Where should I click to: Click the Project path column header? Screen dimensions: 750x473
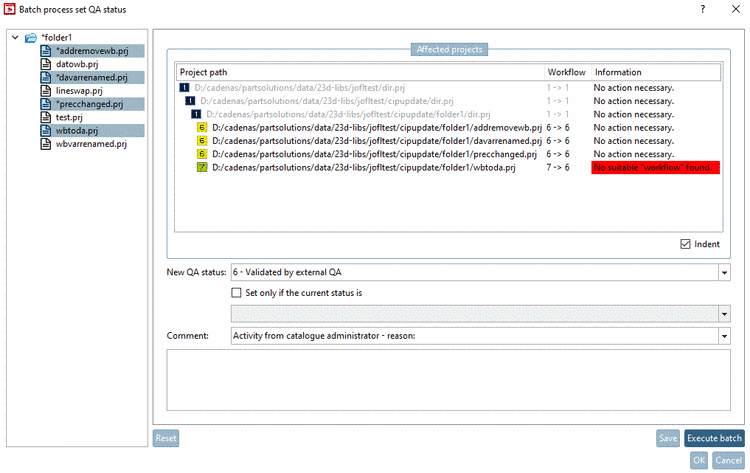tap(360, 72)
